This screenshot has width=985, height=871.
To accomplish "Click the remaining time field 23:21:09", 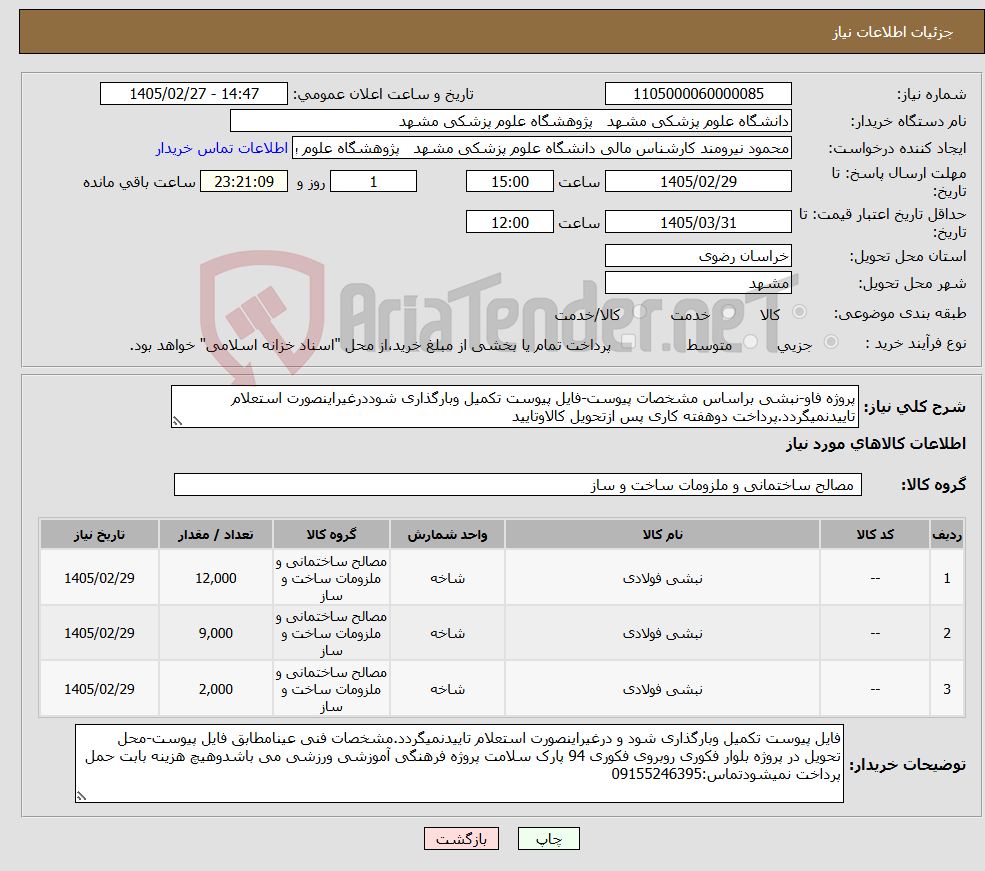I will 244,181.
